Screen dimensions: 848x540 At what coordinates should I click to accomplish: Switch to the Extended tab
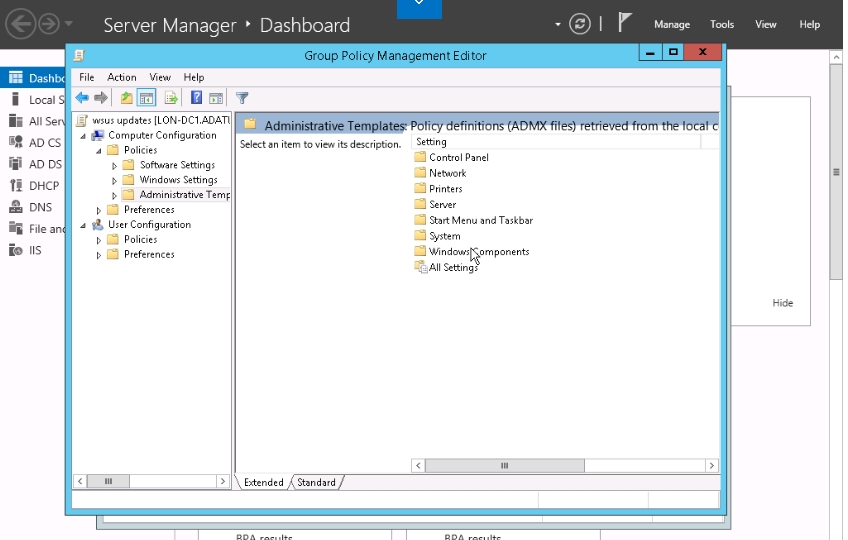point(263,482)
